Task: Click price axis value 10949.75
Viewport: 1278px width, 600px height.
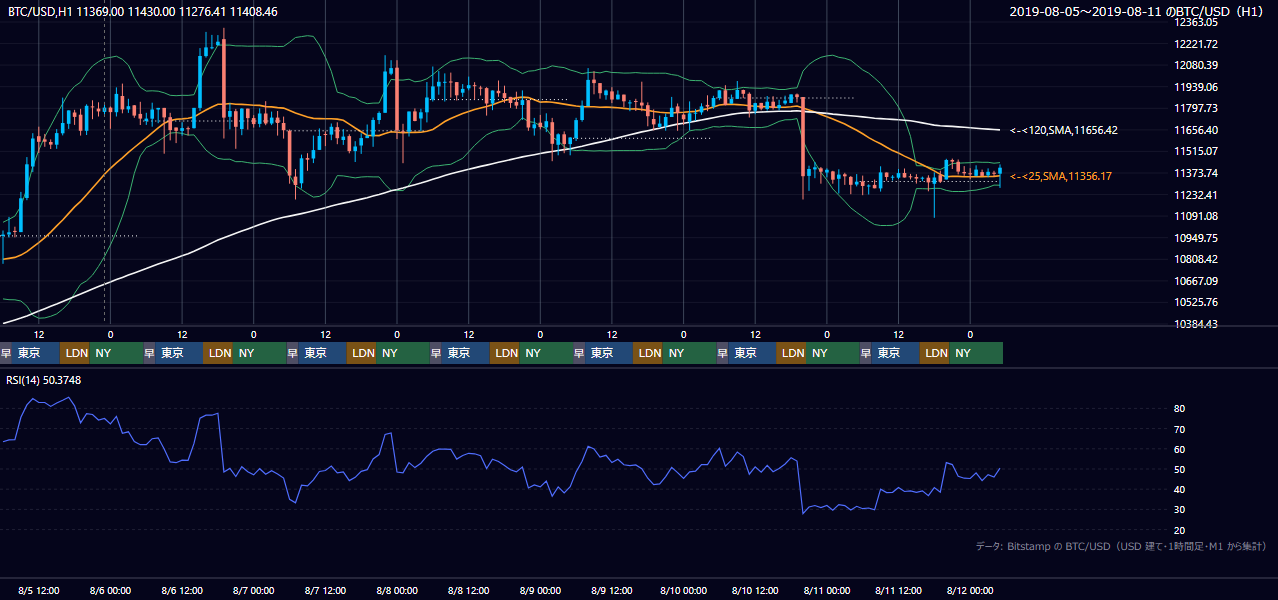Action: point(1196,238)
